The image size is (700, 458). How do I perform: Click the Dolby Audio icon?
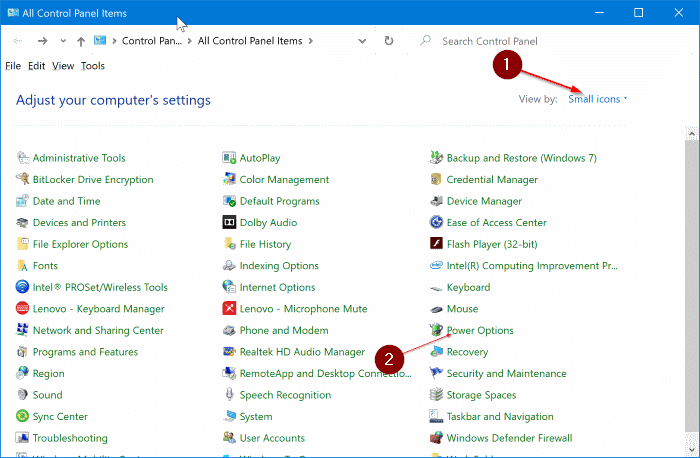229,222
